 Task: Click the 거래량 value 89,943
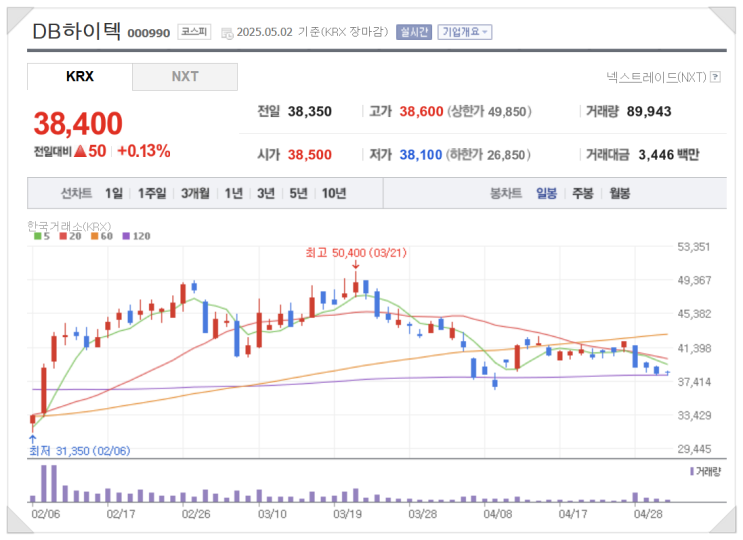tap(649, 112)
